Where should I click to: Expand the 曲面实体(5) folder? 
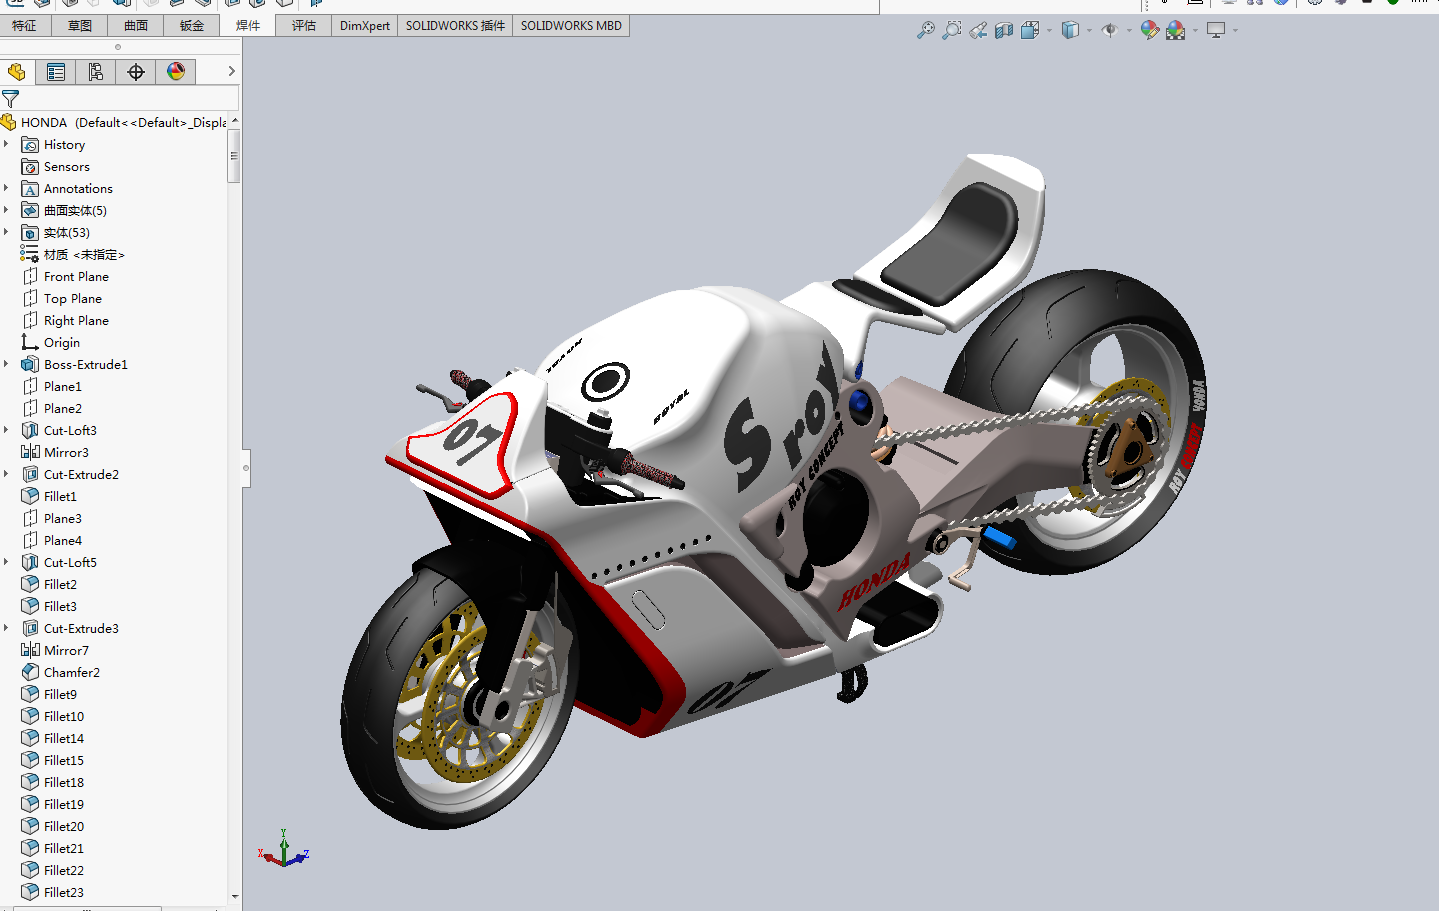[x=6, y=210]
